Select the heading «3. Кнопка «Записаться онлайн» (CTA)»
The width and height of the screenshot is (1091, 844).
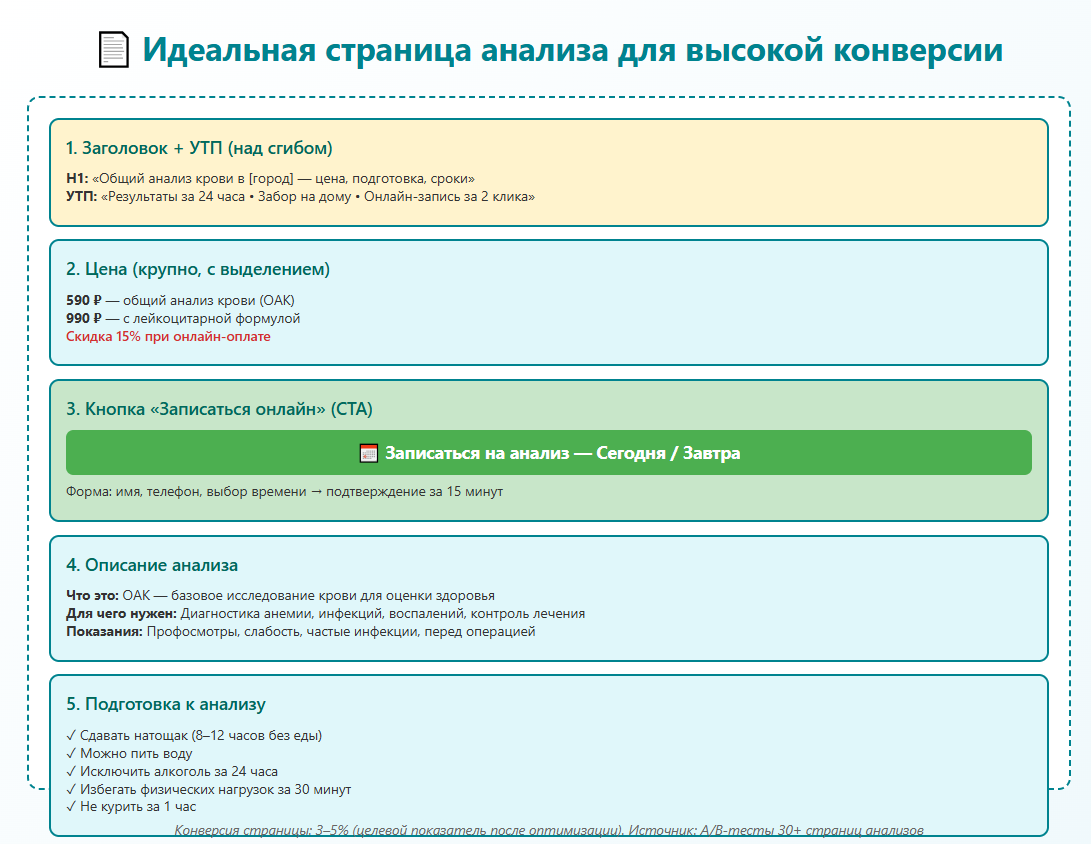pos(219,409)
